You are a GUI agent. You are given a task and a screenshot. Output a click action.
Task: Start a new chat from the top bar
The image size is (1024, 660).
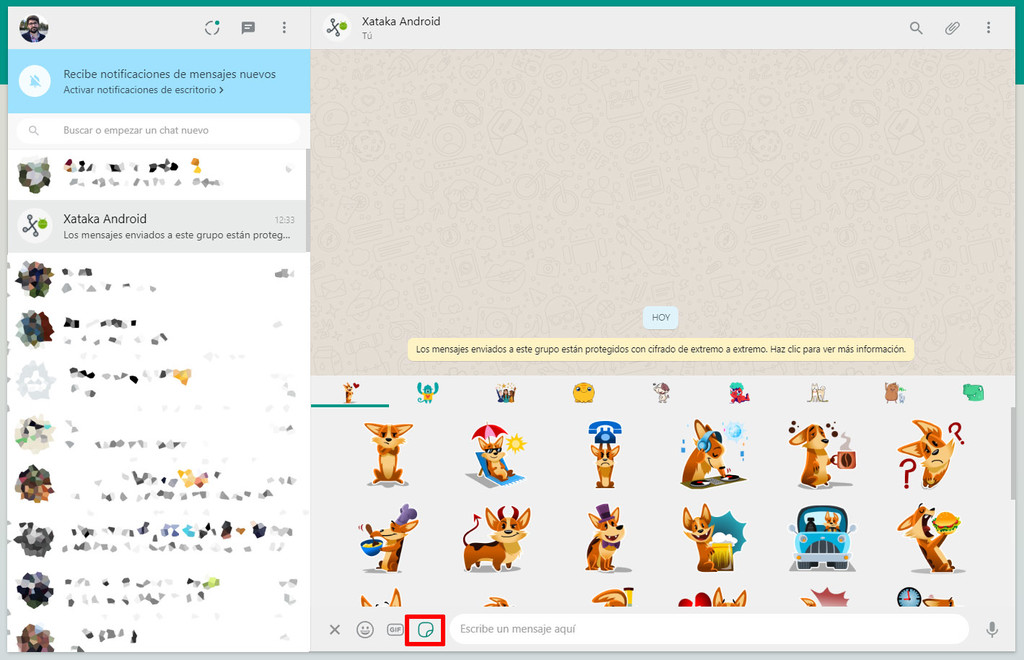click(x=247, y=28)
